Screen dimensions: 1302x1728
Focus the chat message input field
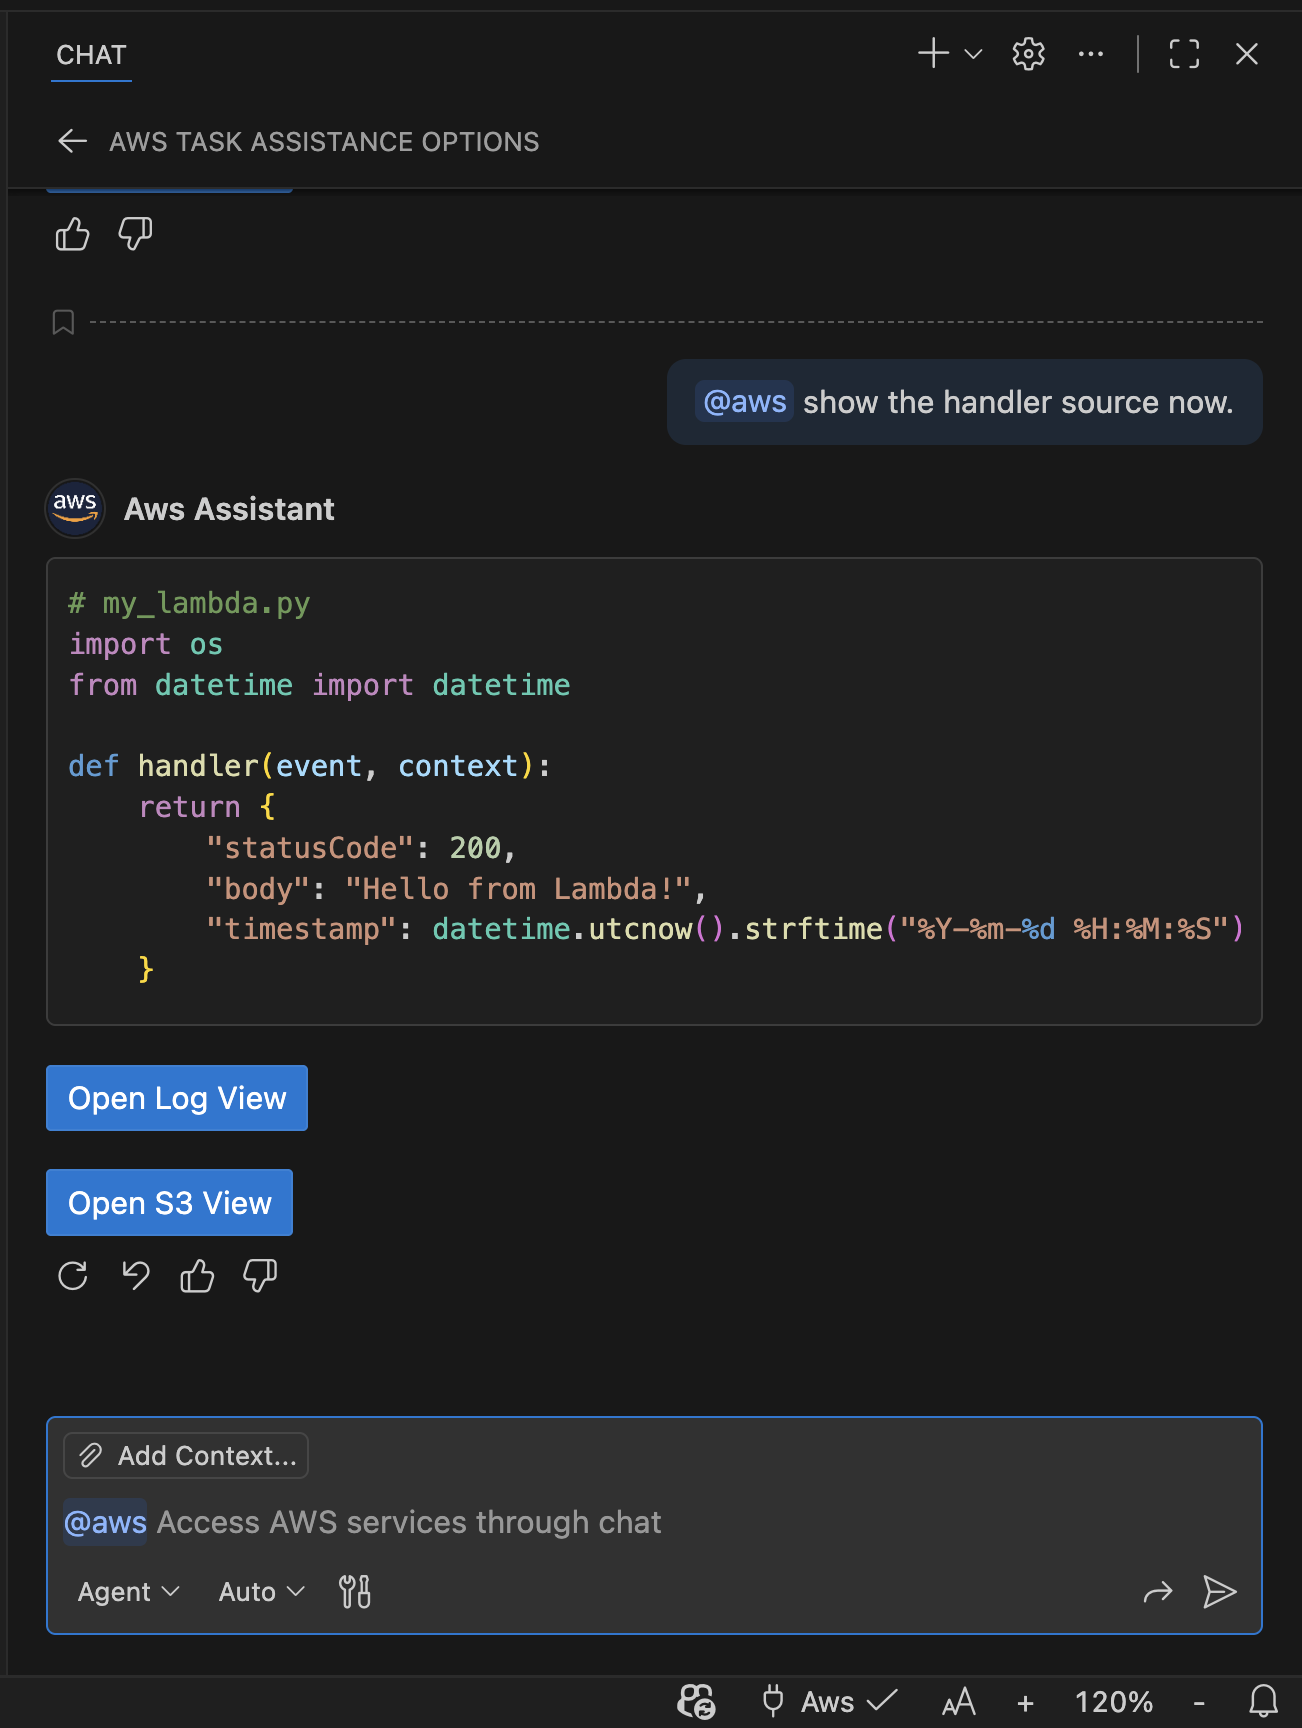pyautogui.click(x=654, y=1522)
